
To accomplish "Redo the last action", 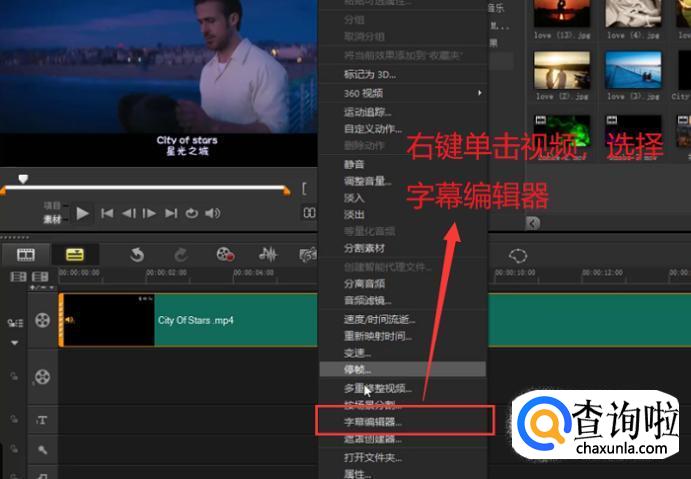I will tap(181, 255).
